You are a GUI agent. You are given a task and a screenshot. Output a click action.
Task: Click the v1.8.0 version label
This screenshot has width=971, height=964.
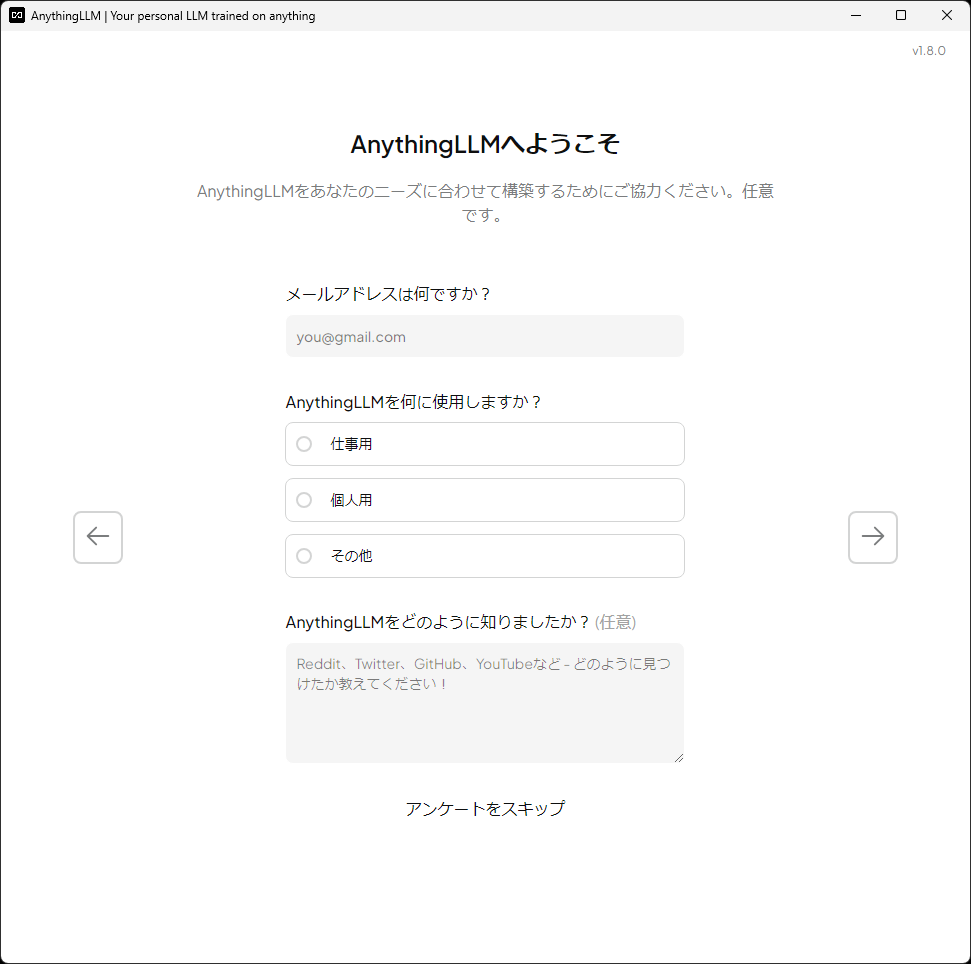928,50
